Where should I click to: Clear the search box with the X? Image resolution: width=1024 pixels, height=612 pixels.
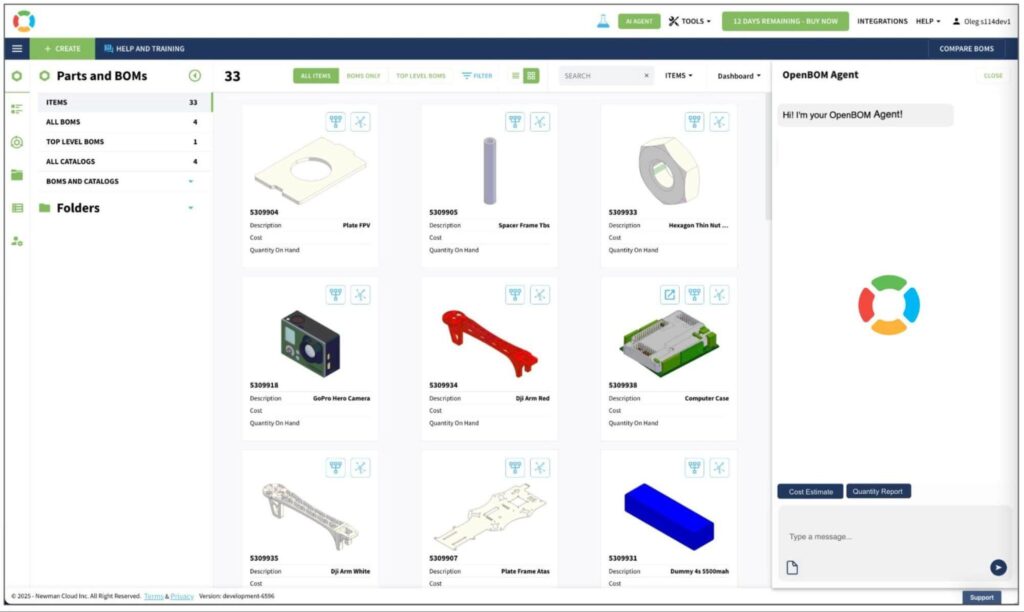tap(647, 76)
